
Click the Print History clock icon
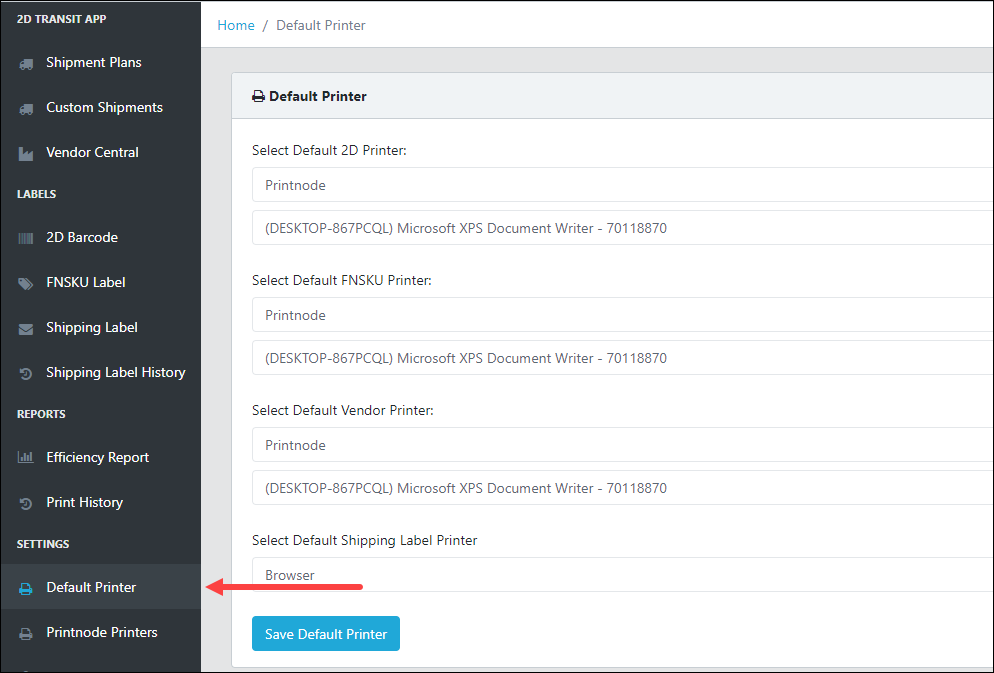26,503
